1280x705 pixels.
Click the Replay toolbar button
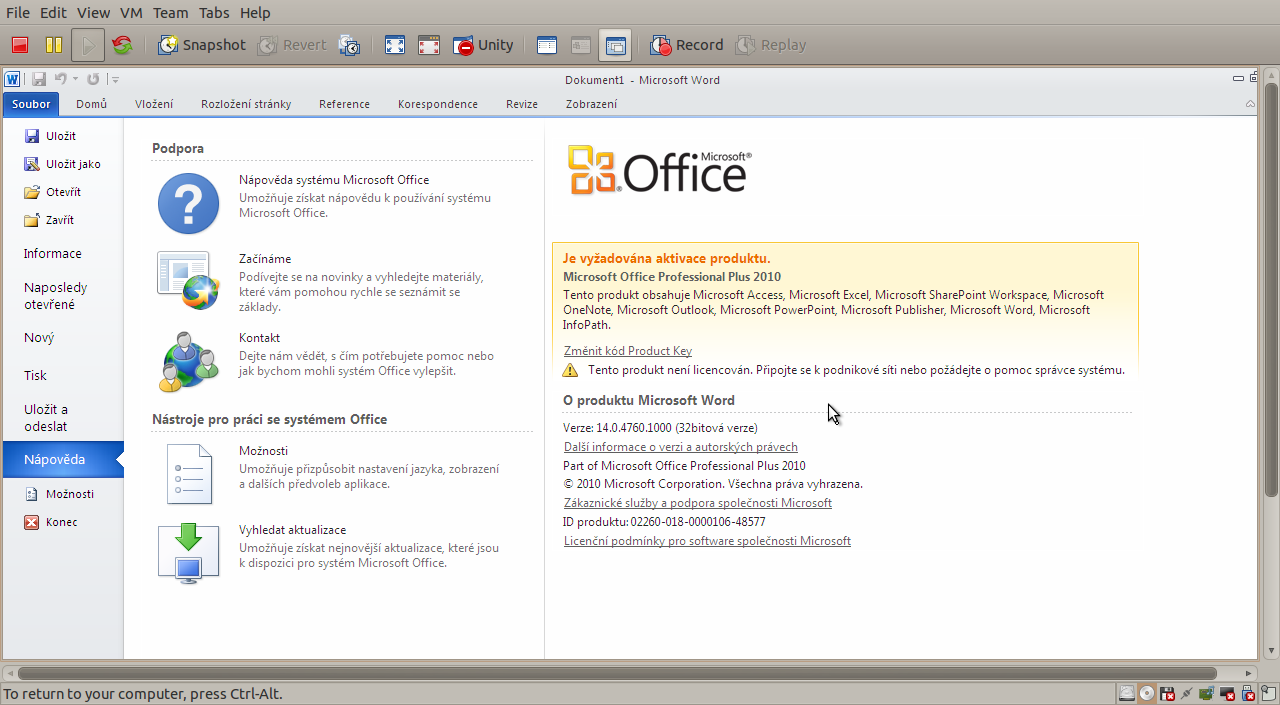coord(771,45)
